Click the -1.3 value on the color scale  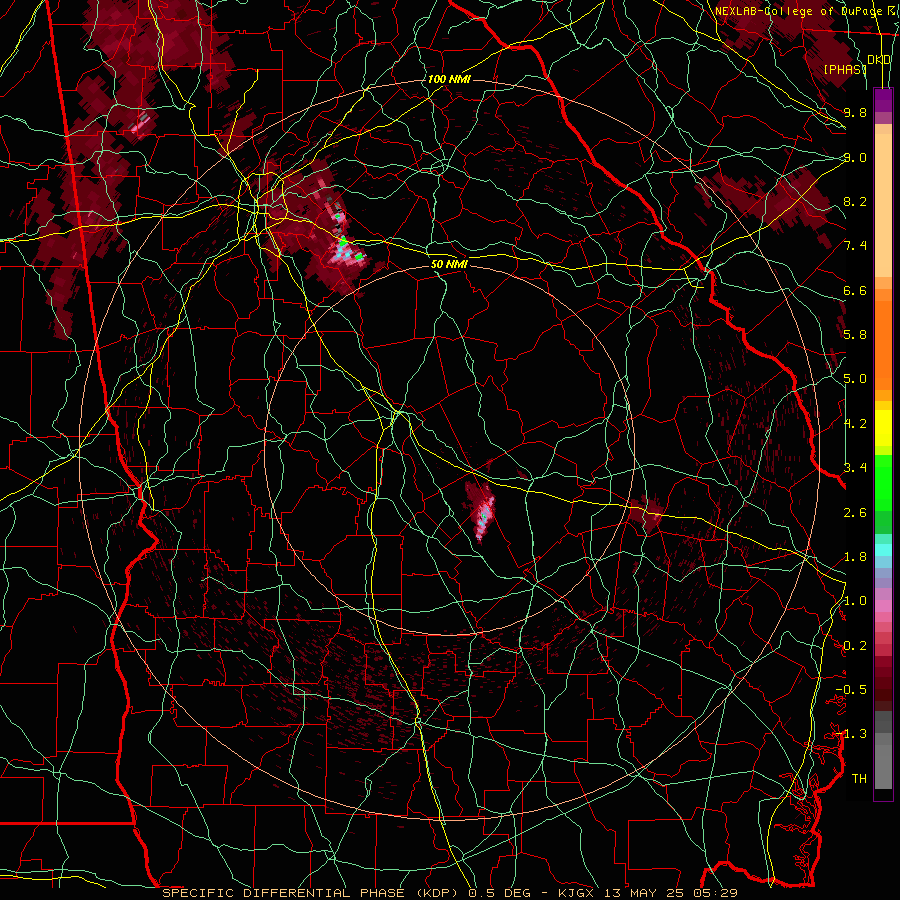[851, 734]
